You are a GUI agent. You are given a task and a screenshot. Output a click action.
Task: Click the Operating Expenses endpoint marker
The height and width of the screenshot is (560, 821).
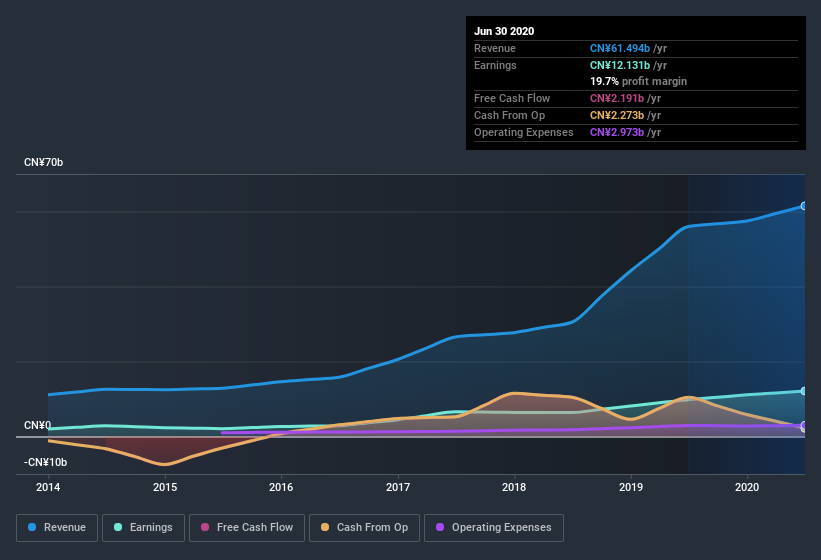(804, 426)
